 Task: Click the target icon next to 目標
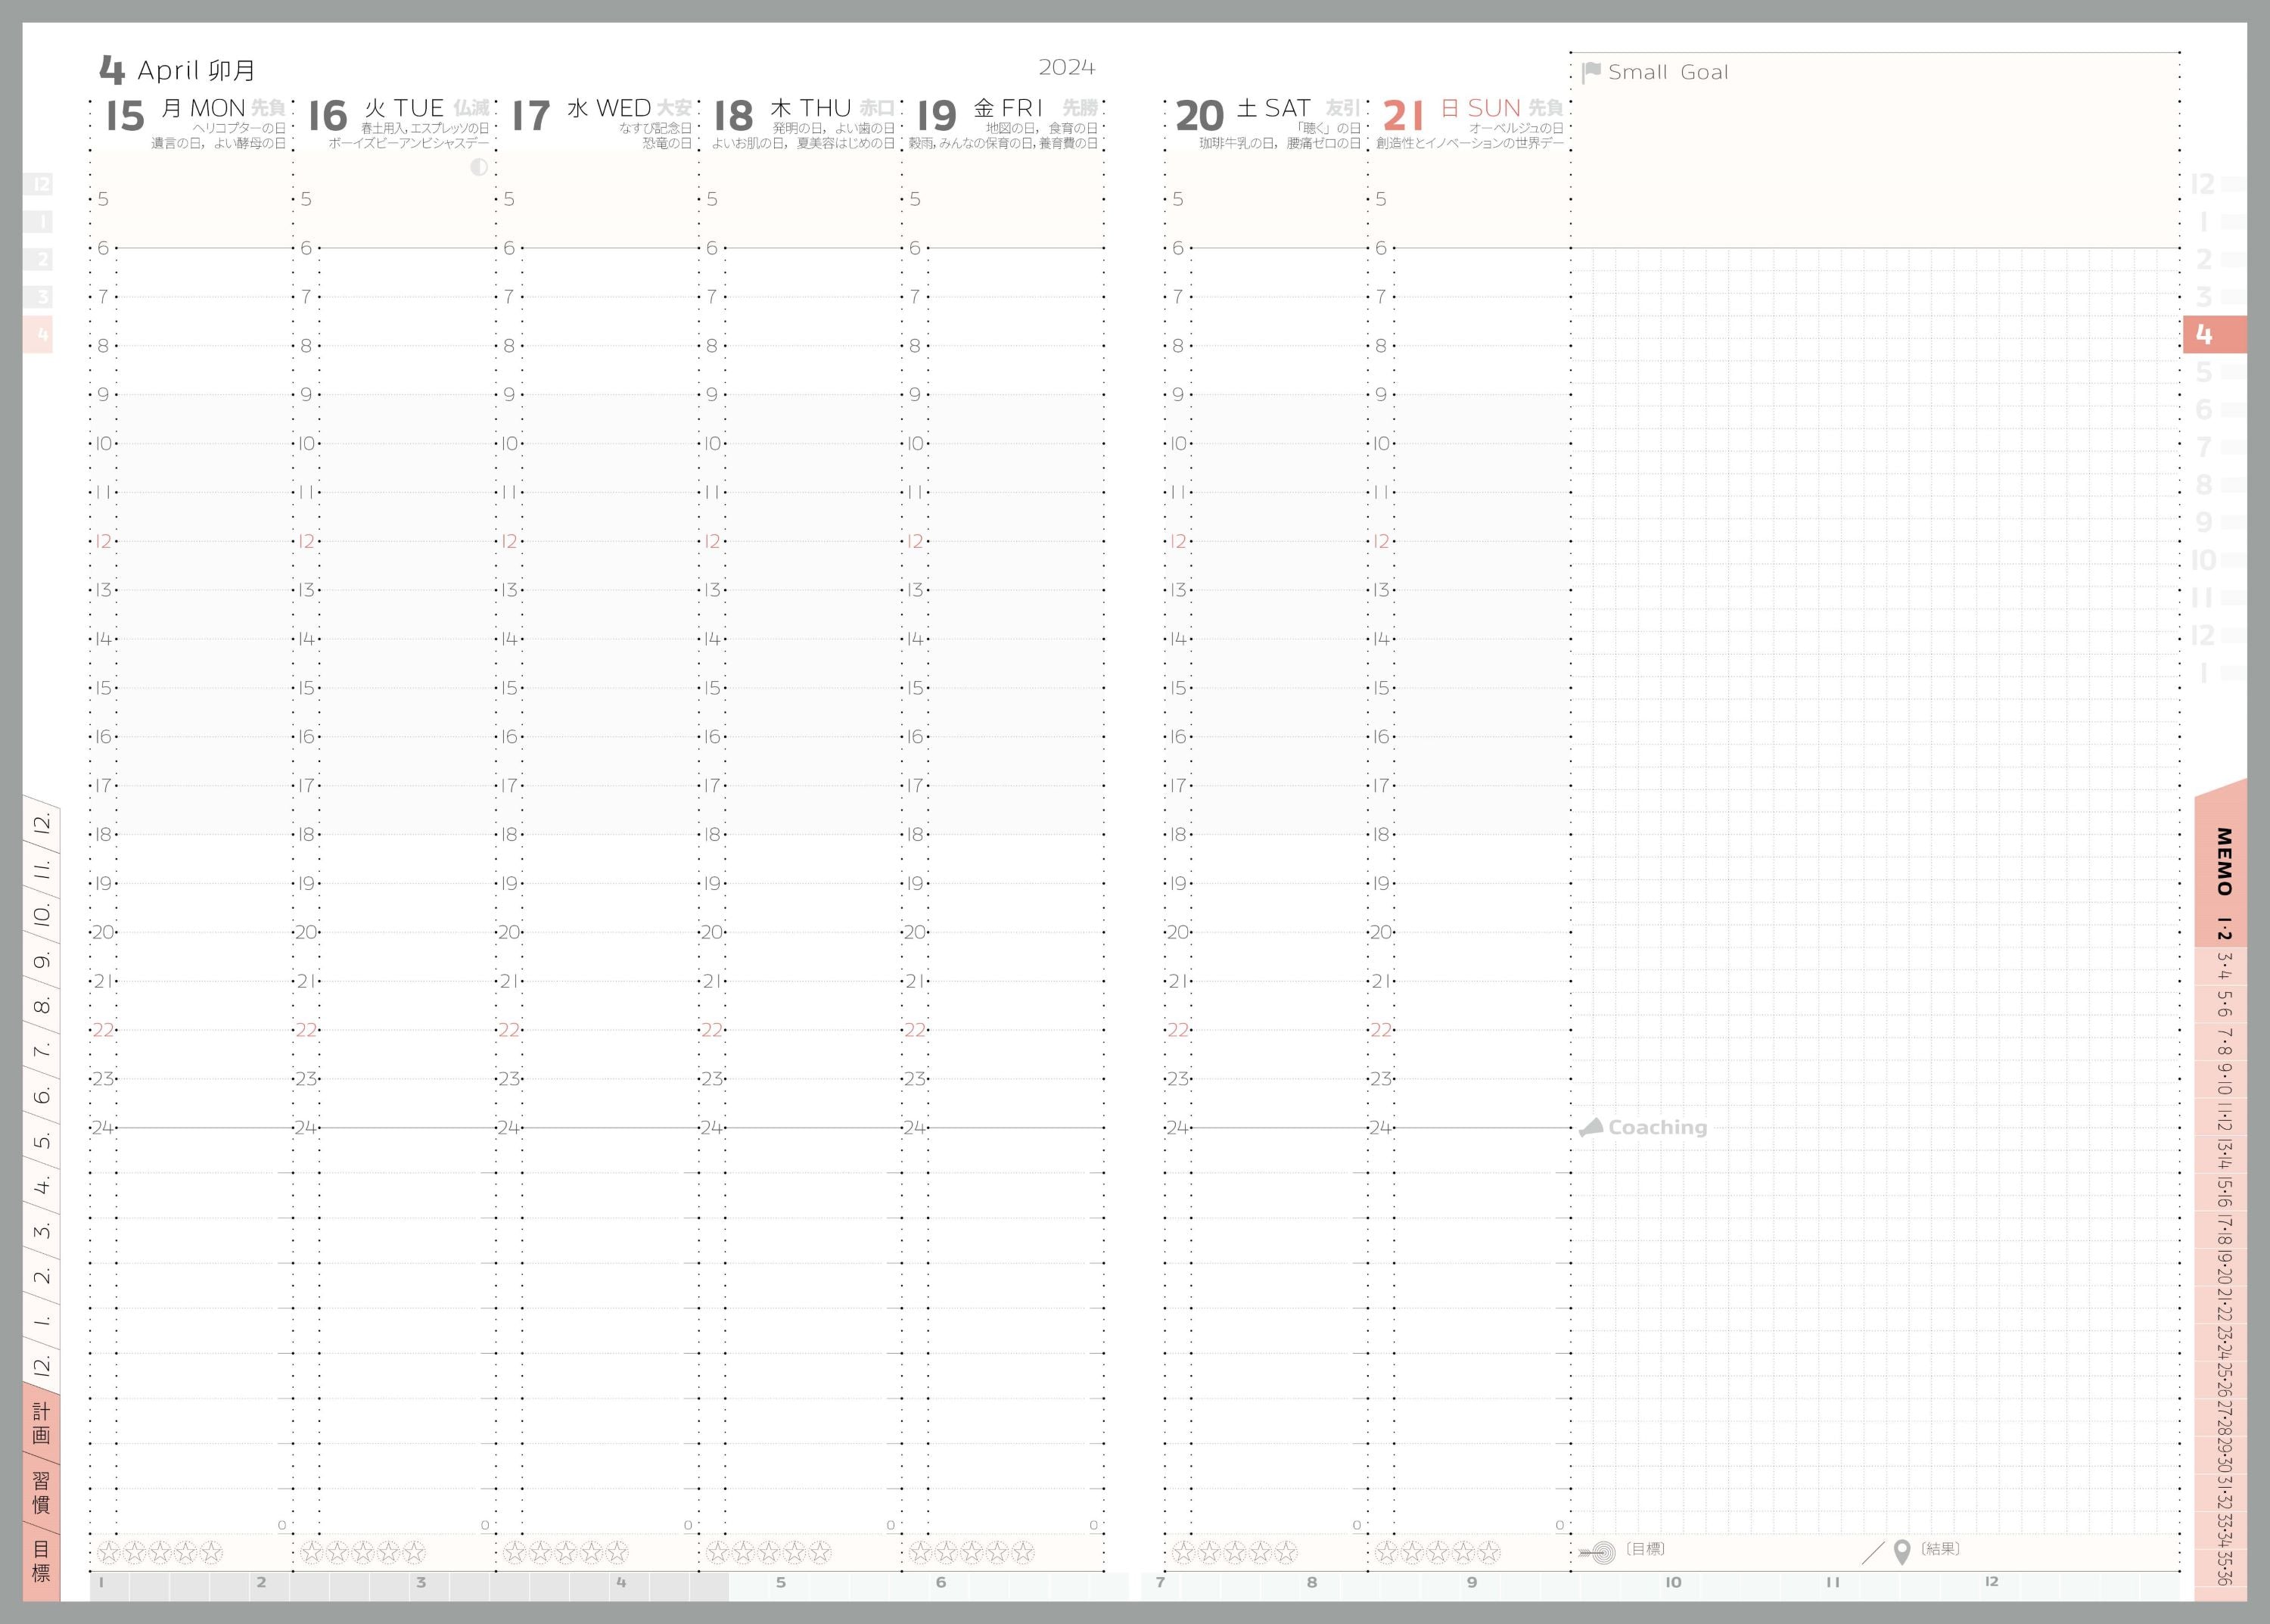(x=1598, y=1553)
